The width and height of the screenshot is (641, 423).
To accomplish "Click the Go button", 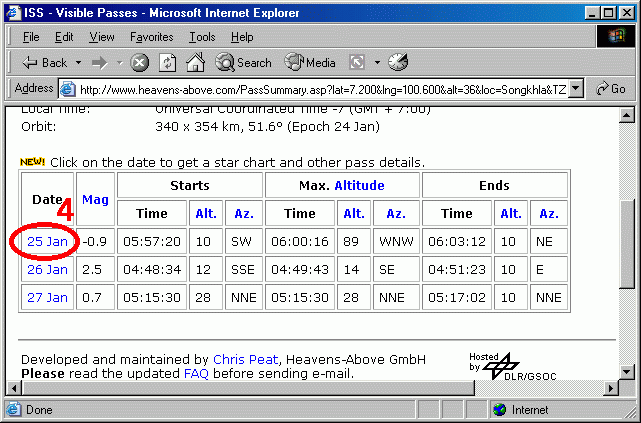I will [x=611, y=89].
